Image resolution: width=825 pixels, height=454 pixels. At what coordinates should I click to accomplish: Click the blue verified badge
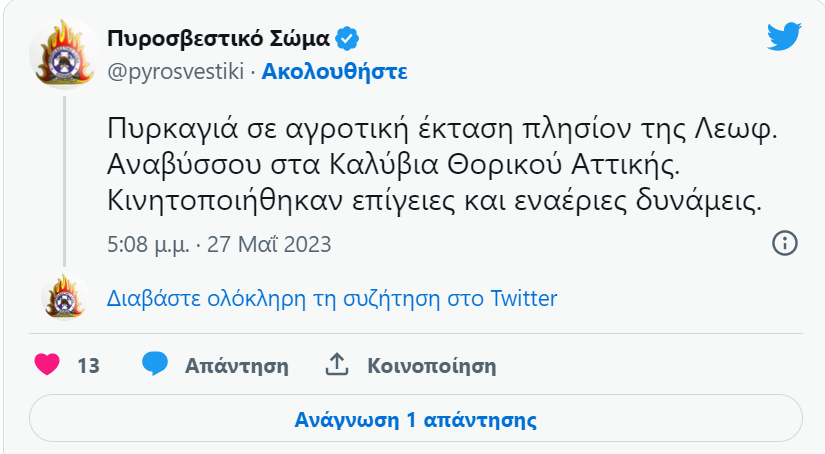[x=348, y=39]
